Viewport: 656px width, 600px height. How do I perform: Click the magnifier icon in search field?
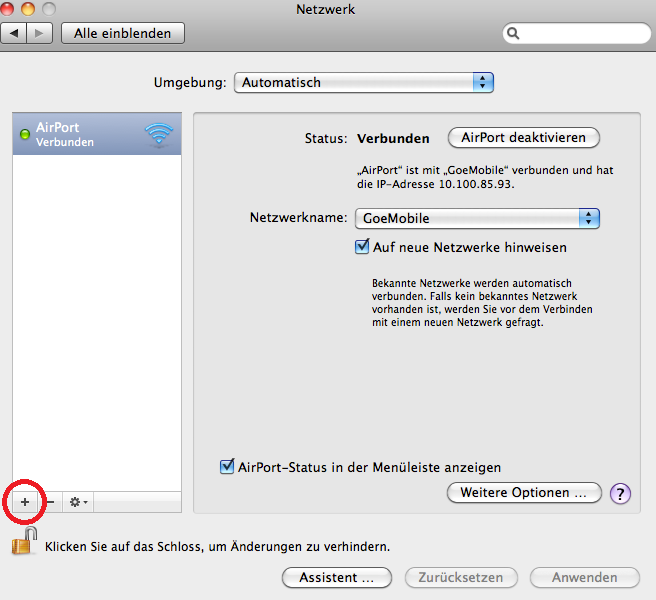(513, 33)
